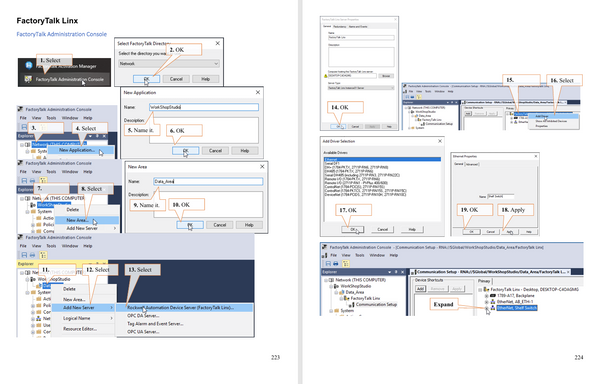
Task: Expand the EtherNet Shelf Switch node
Action: pyautogui.click(x=487, y=308)
